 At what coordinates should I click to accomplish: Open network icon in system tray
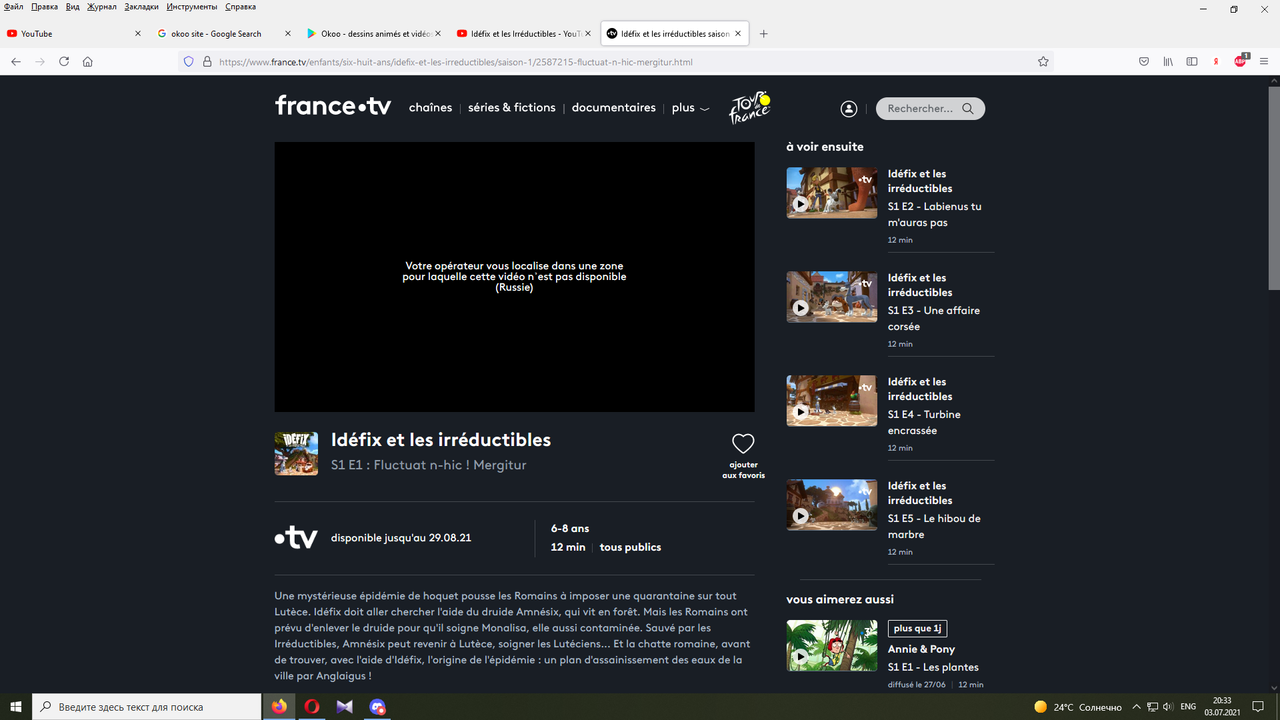point(1151,706)
